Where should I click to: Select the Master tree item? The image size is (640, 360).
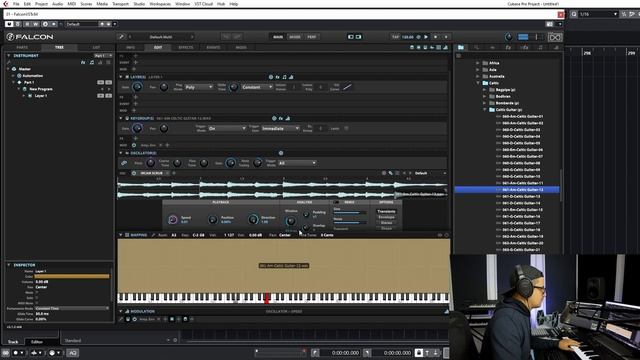pos(24,69)
